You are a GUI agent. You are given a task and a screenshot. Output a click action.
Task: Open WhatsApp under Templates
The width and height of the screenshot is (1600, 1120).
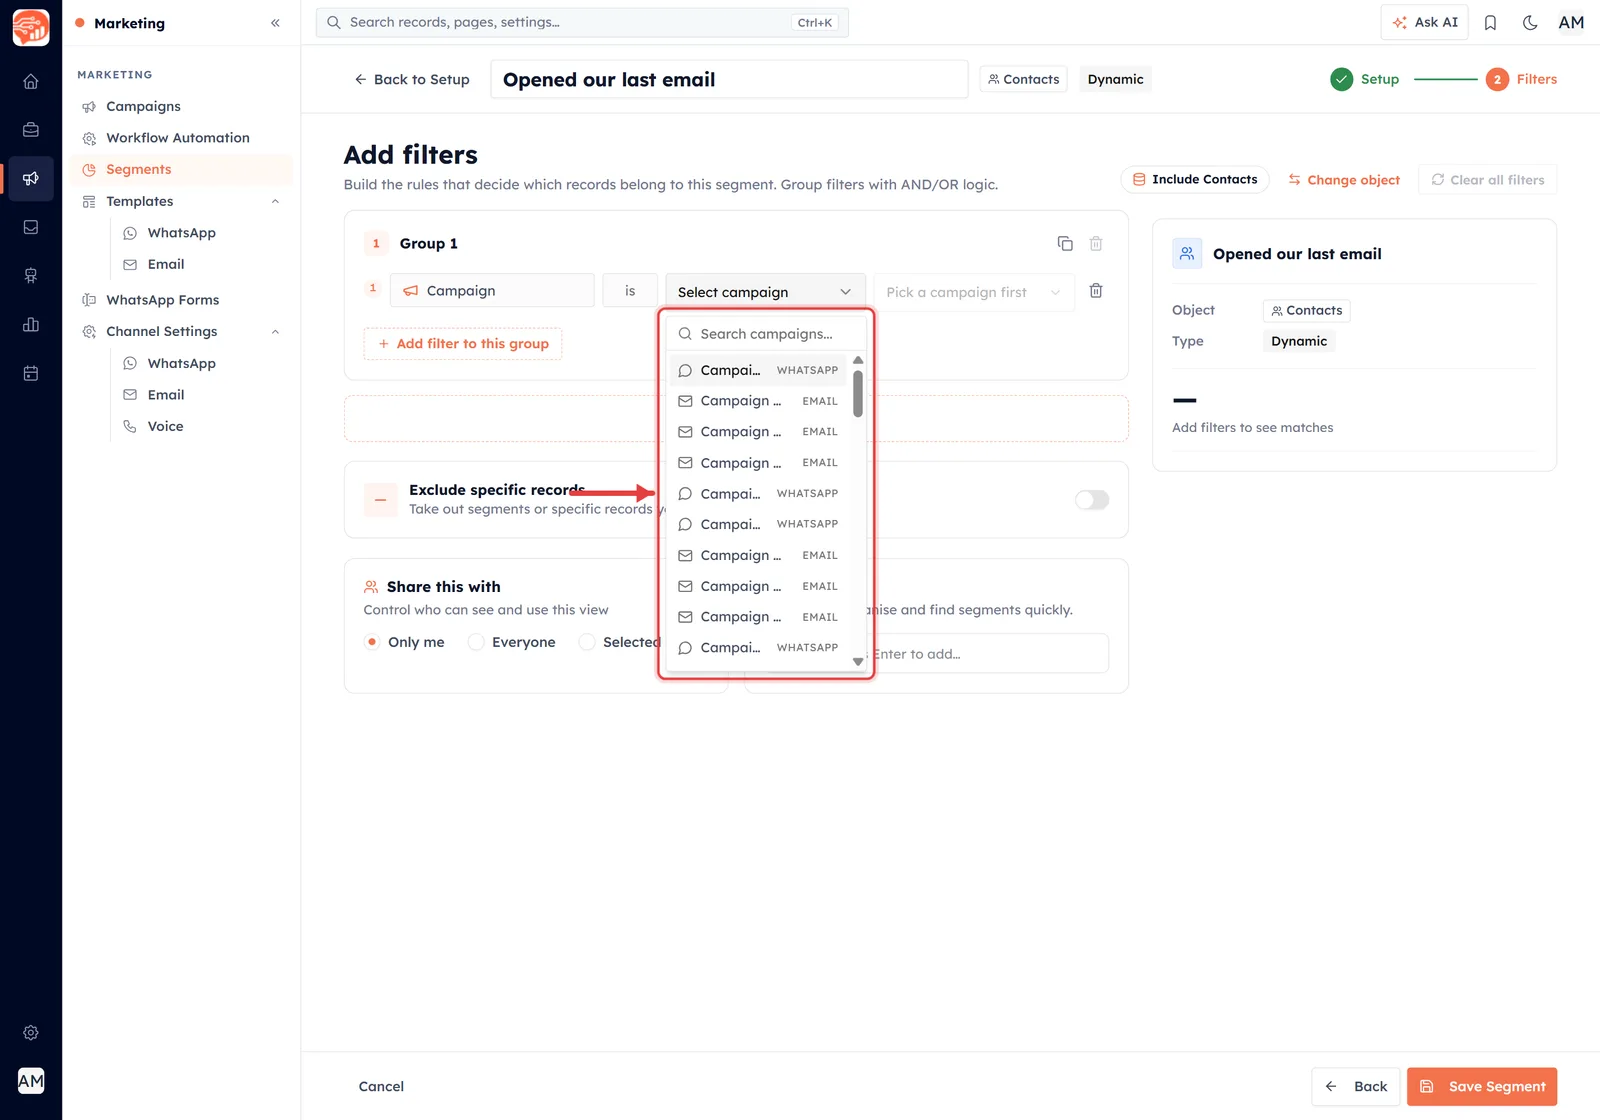181,233
